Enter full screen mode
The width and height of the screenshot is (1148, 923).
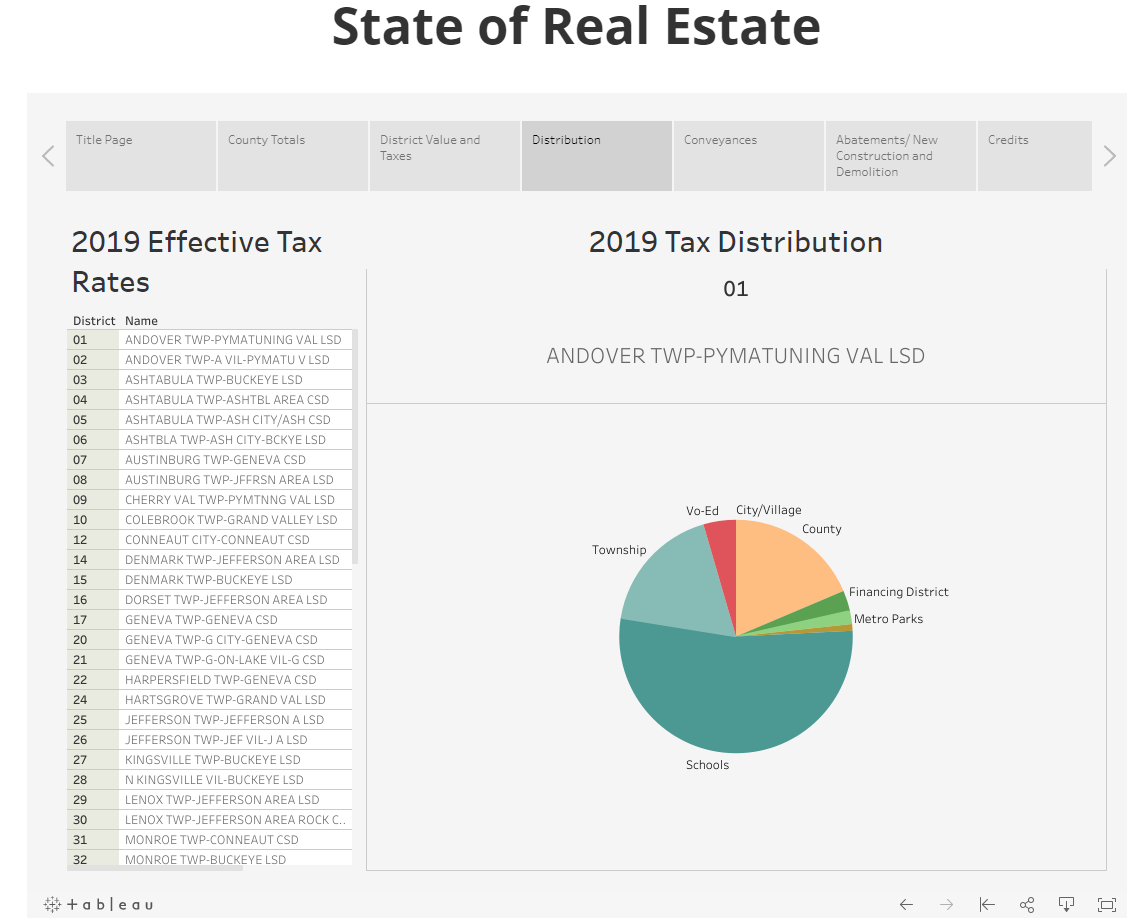pos(1106,904)
